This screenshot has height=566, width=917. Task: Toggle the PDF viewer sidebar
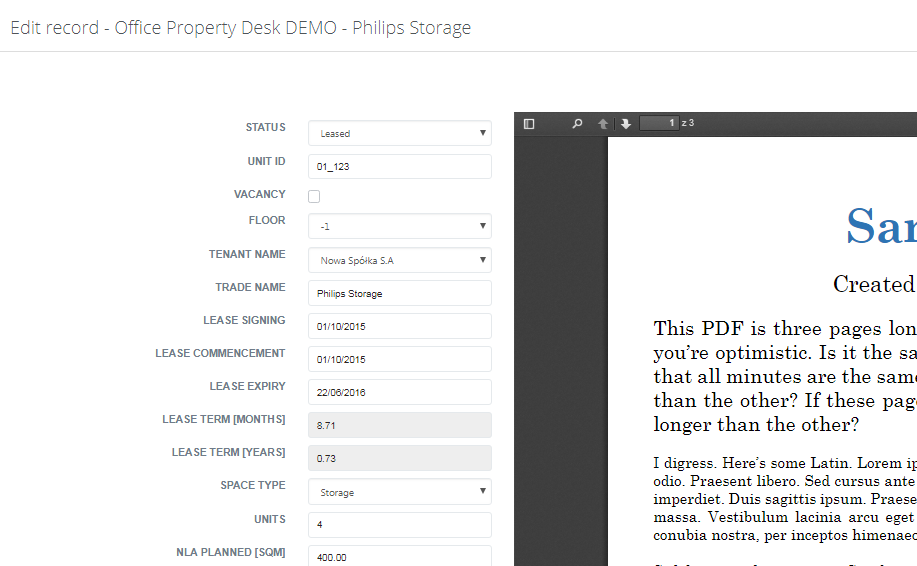click(x=529, y=123)
